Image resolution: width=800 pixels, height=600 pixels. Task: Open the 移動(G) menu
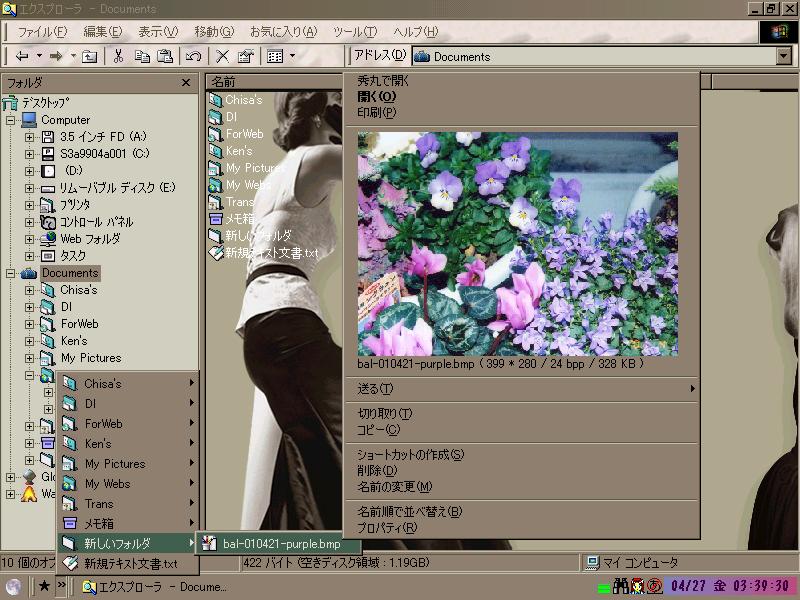coord(214,32)
